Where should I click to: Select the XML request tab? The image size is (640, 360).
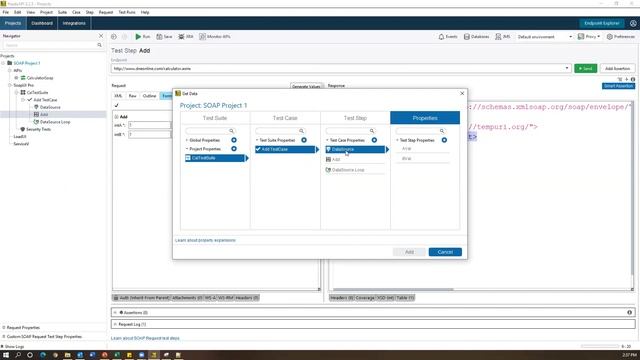coord(118,96)
